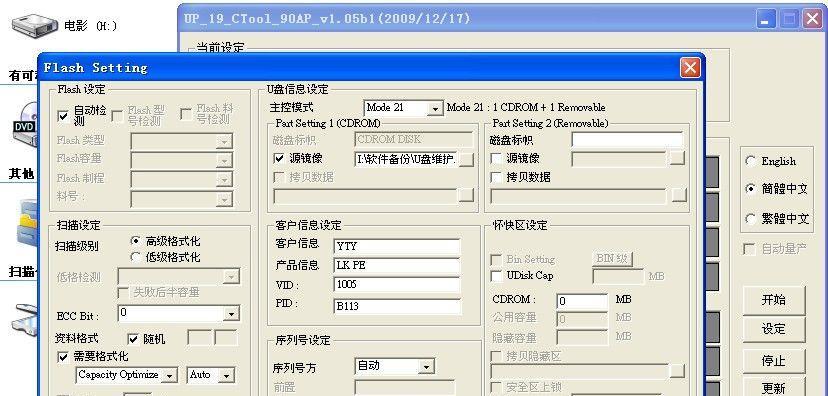Select 高级格式化 scan level

[136, 241]
